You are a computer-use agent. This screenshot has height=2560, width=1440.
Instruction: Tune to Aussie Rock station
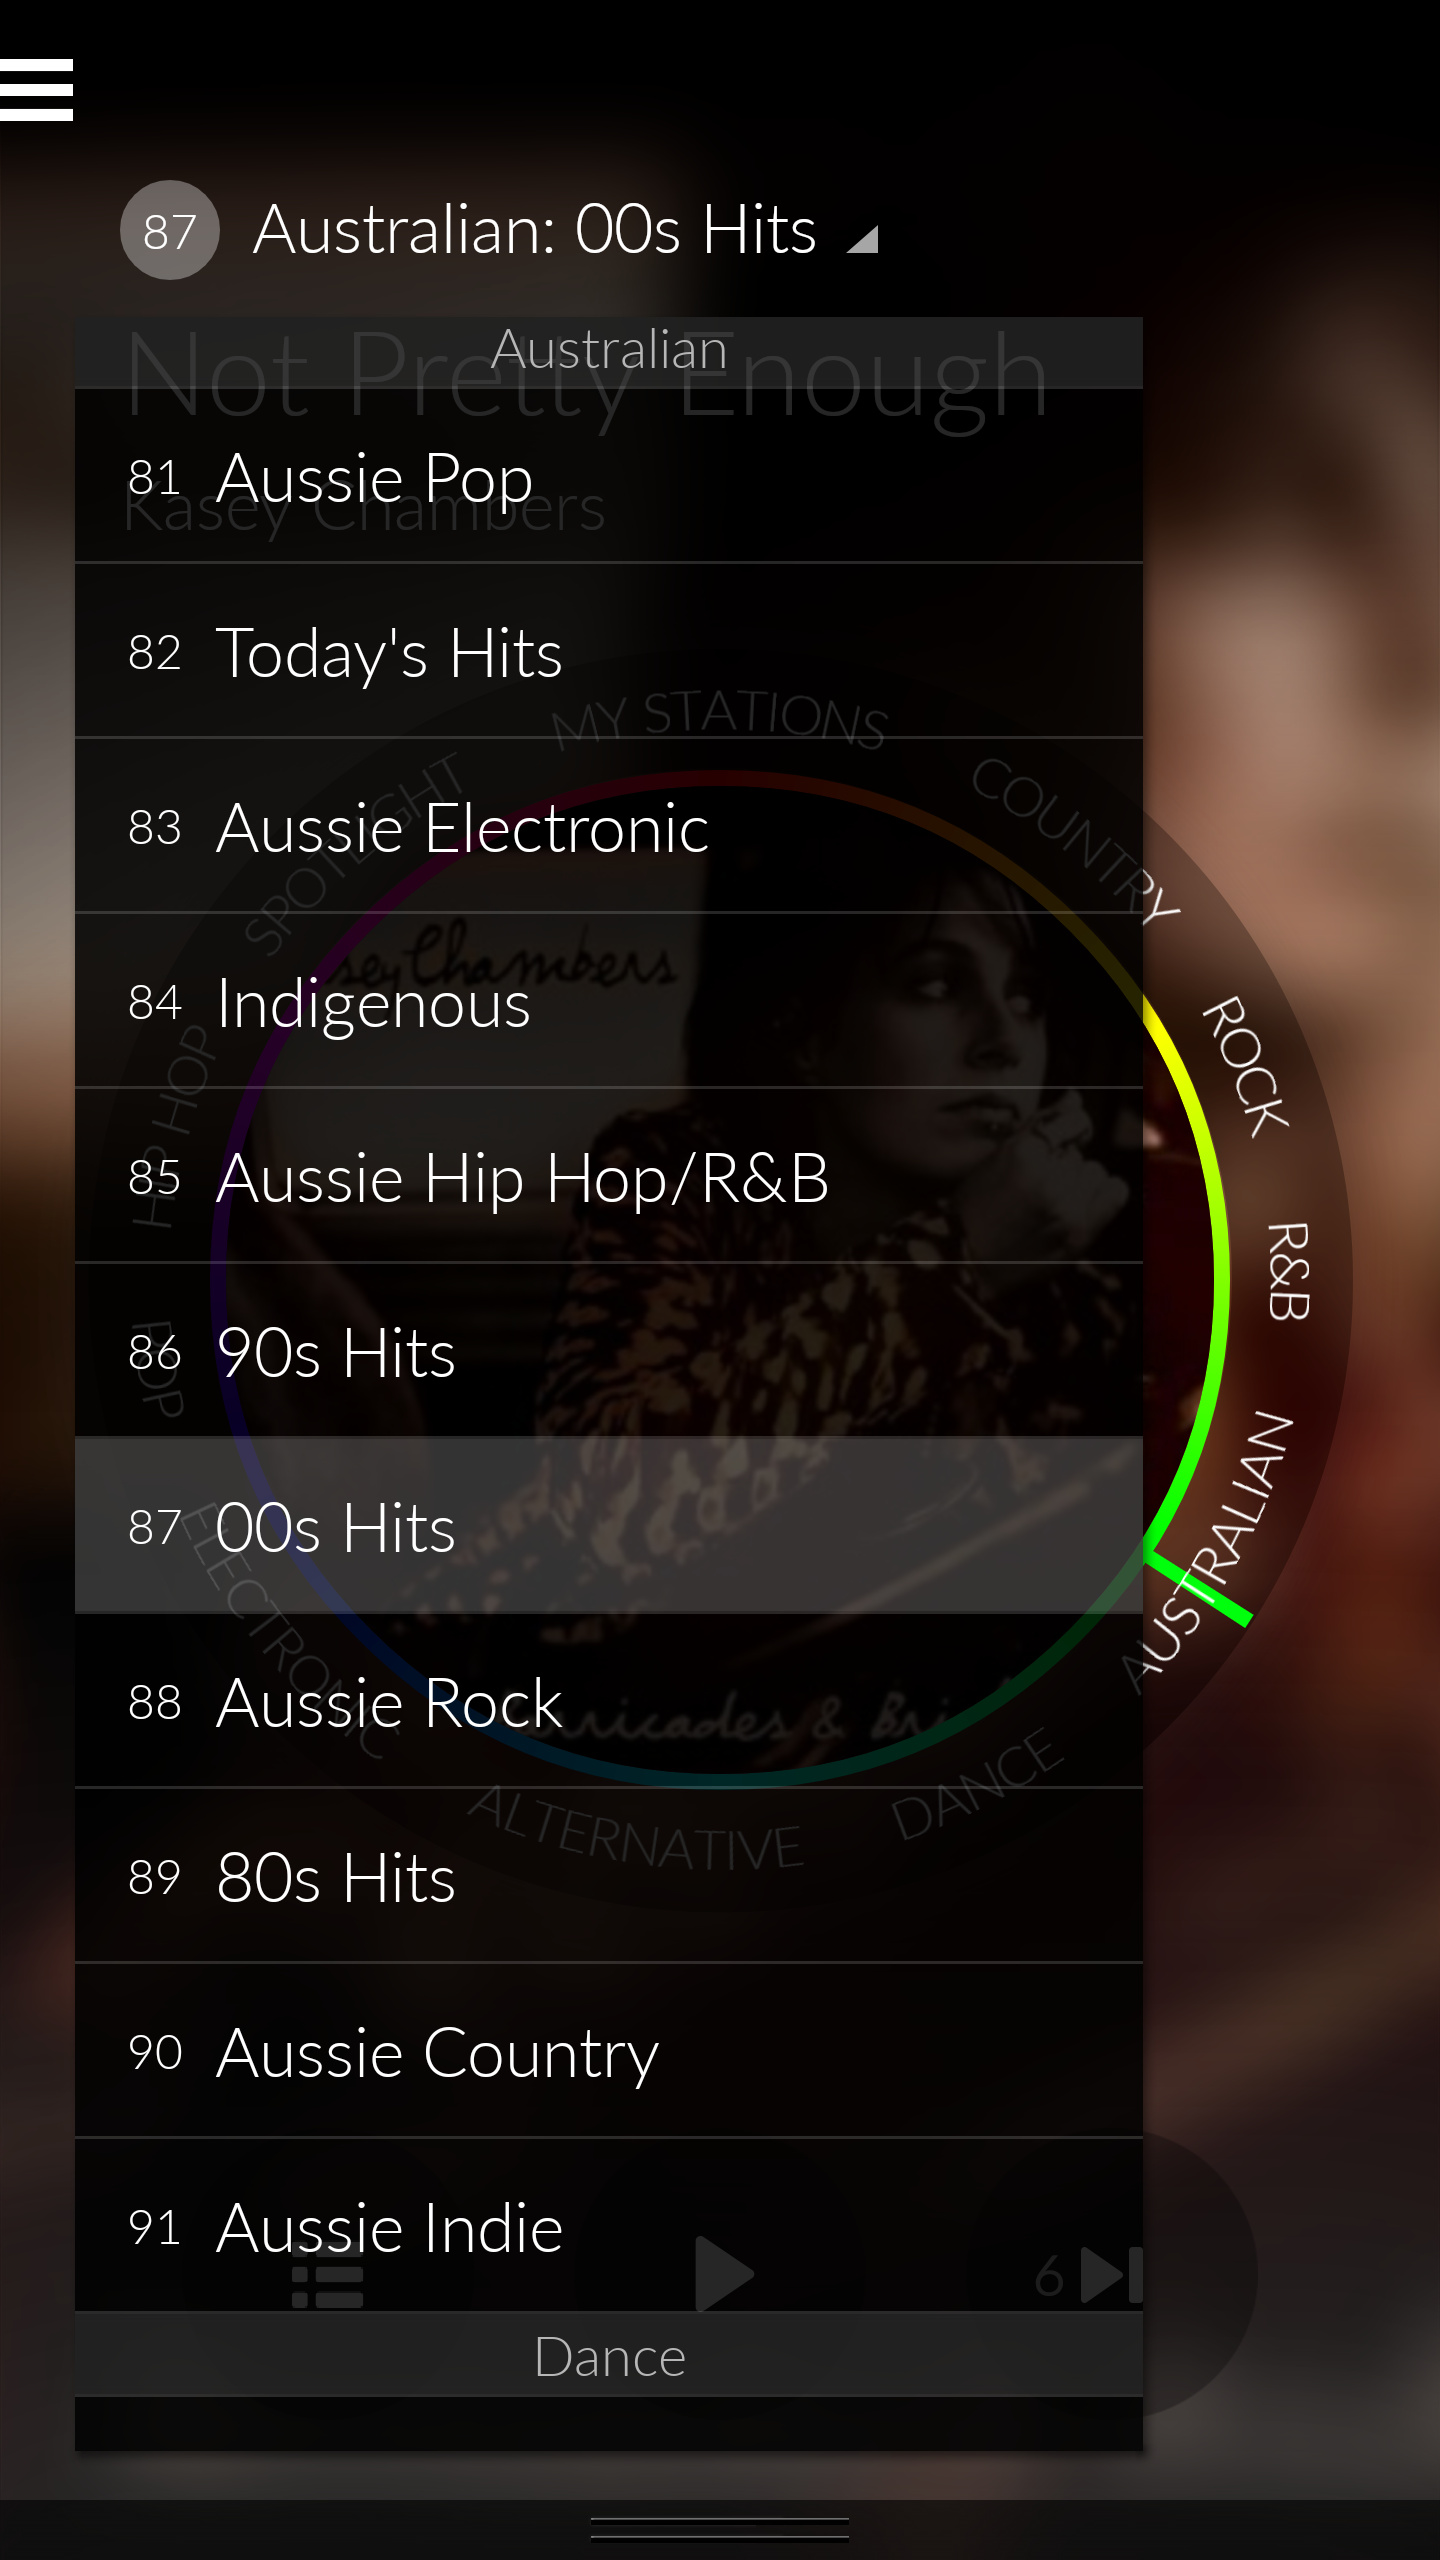coord(609,1701)
